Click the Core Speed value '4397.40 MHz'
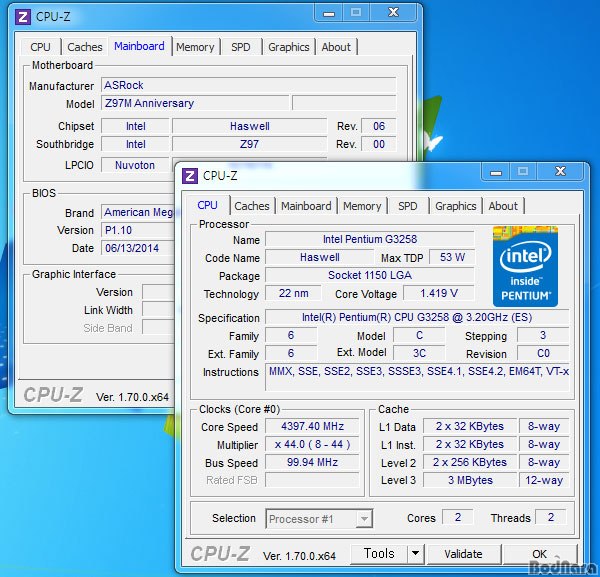This screenshot has height=577, width=600. (x=312, y=426)
